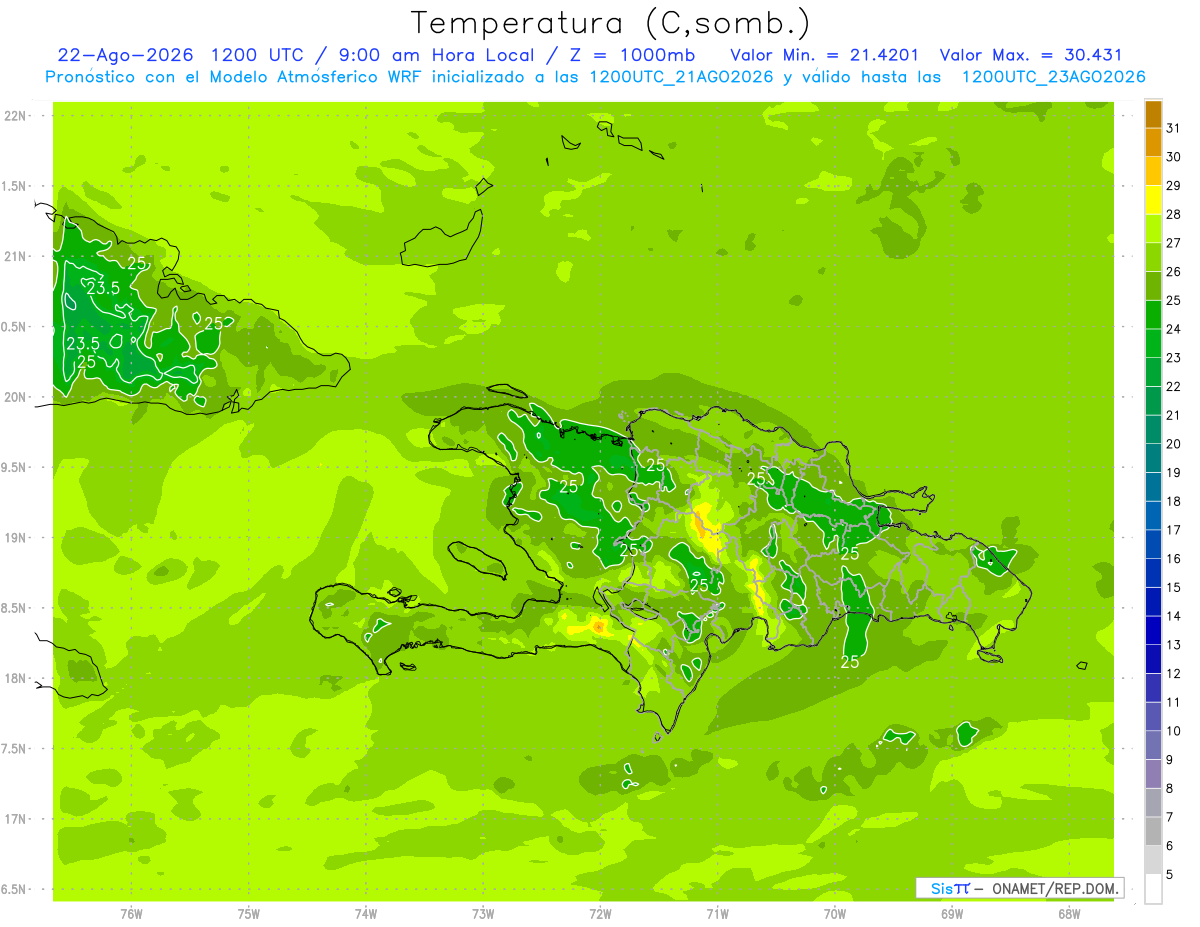Screen dimensions: 1200x927
Task: Click the '74W' longitude label
Action: point(366,914)
